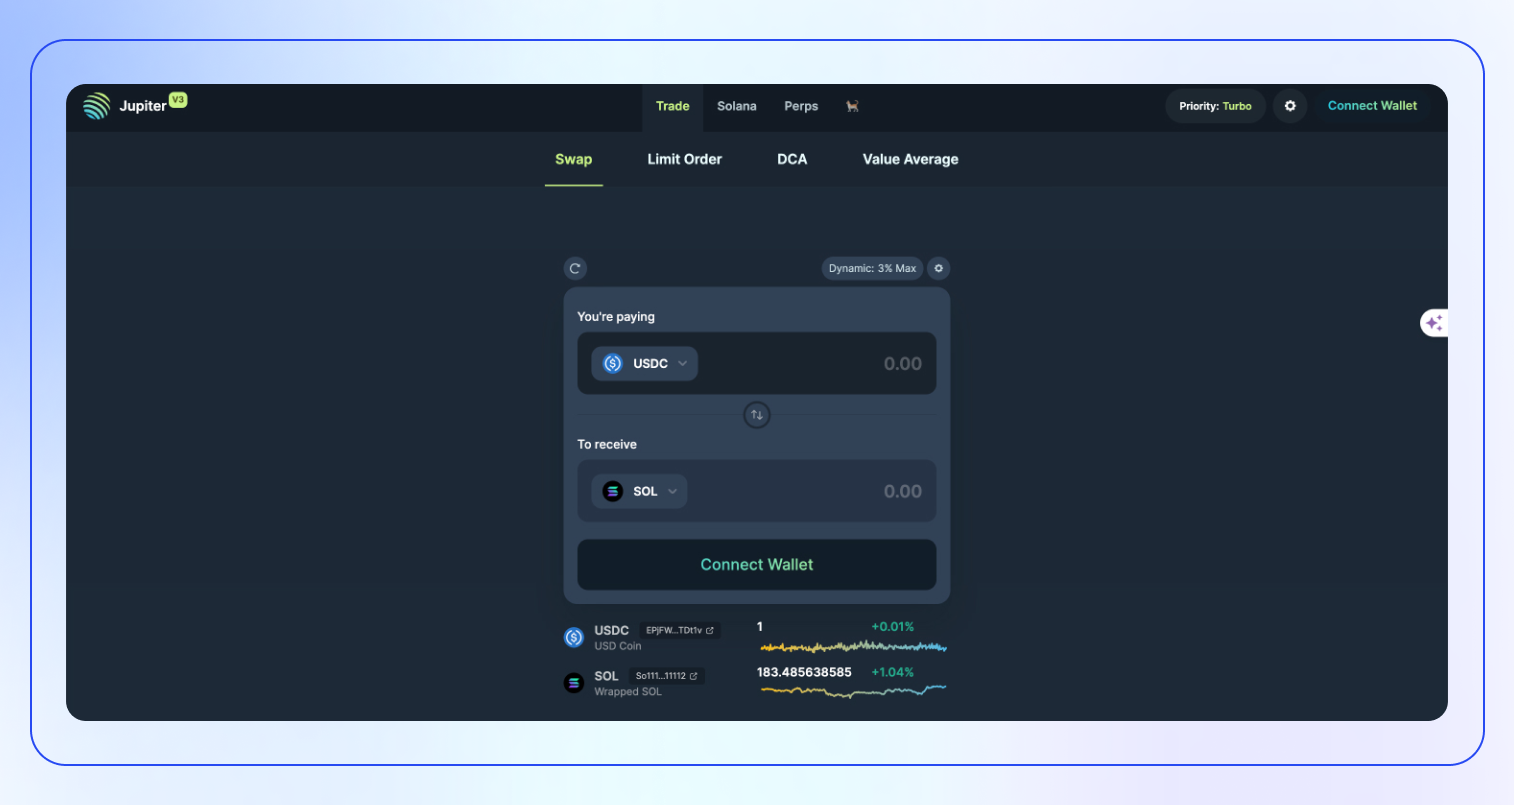
Task: Open the Dynamic: 3% Max slippage selector
Action: pyautogui.click(x=872, y=268)
